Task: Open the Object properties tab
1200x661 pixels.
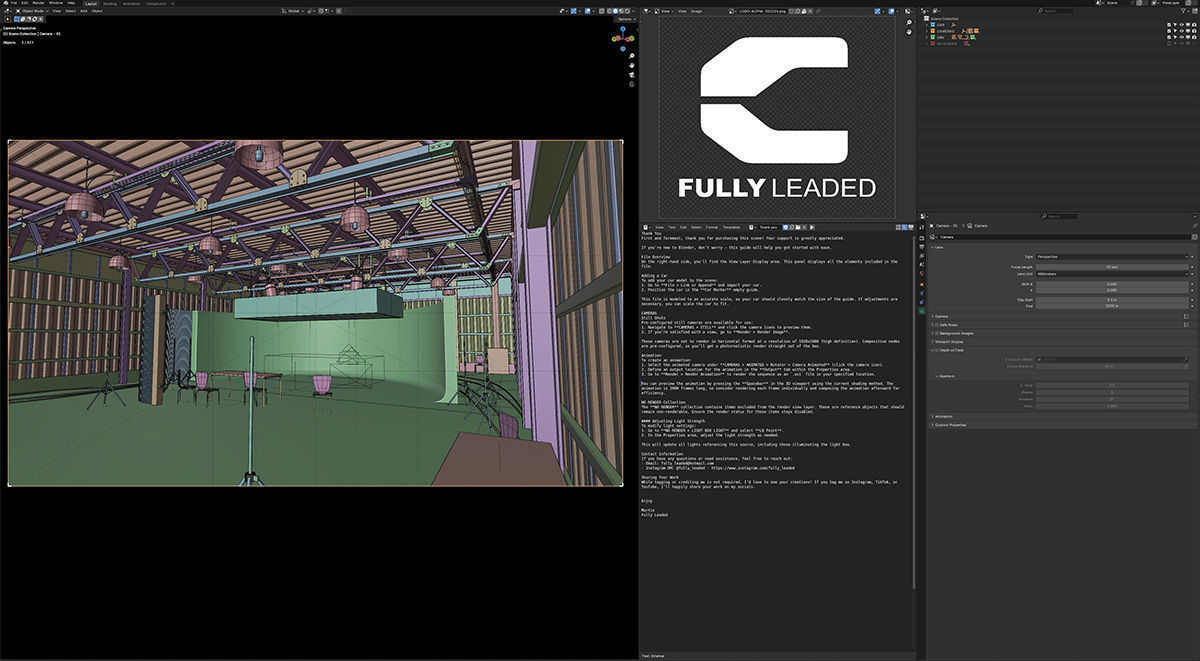Action: [922, 284]
